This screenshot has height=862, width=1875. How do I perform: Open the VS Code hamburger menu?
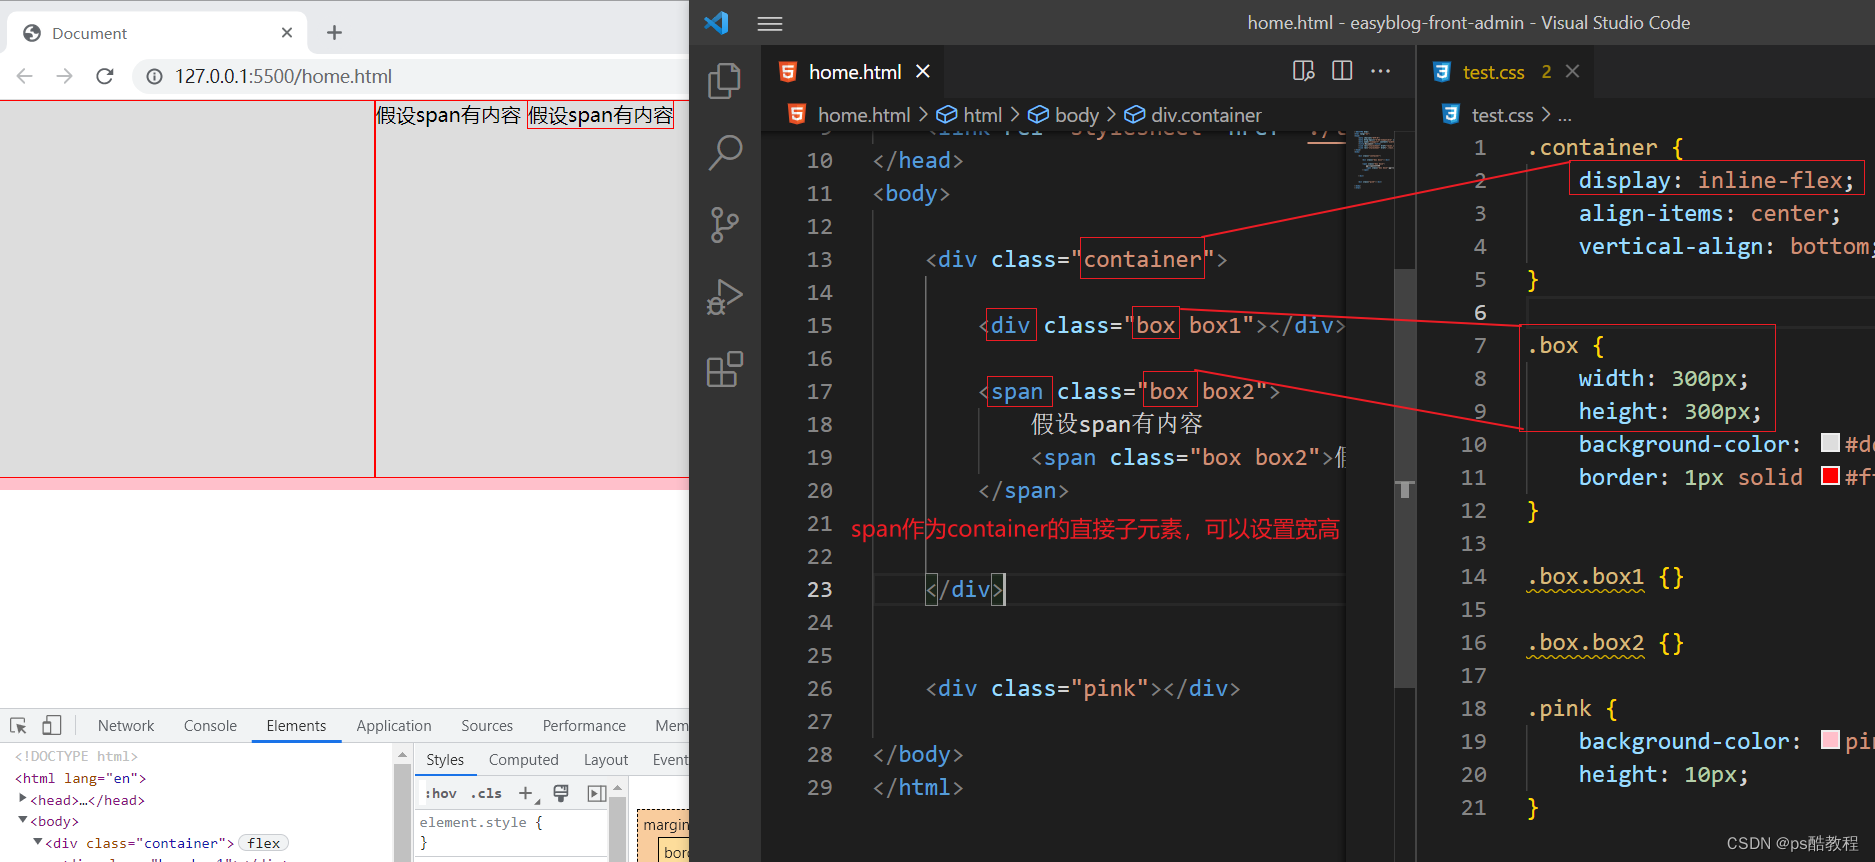(770, 23)
